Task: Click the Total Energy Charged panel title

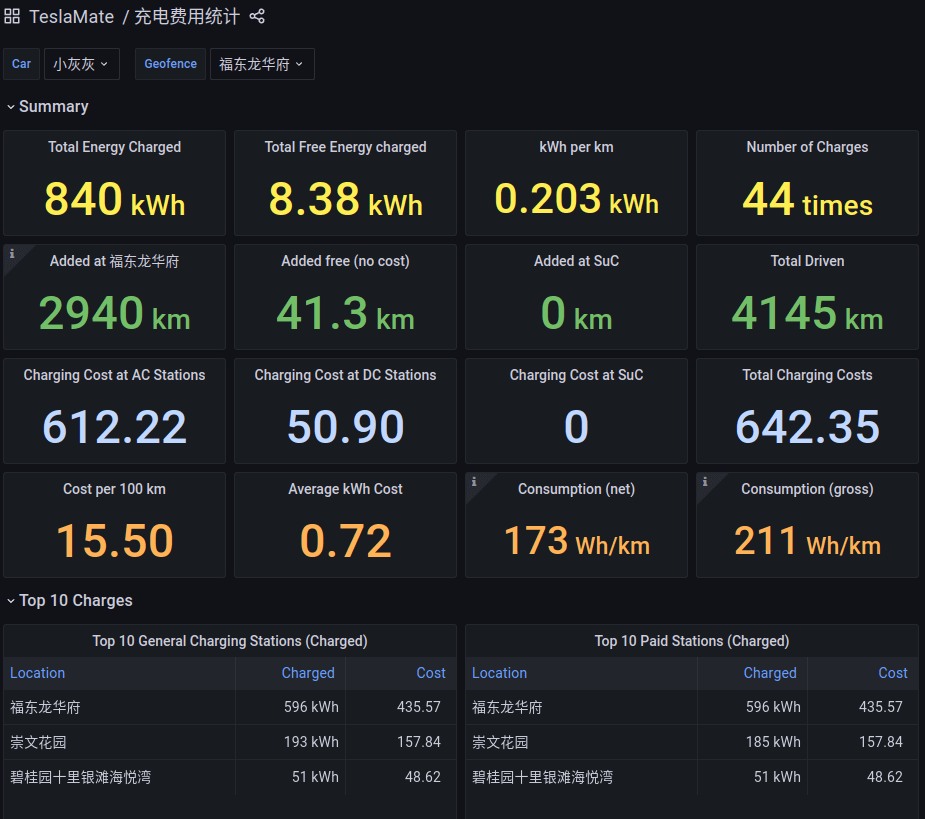Action: pos(114,147)
